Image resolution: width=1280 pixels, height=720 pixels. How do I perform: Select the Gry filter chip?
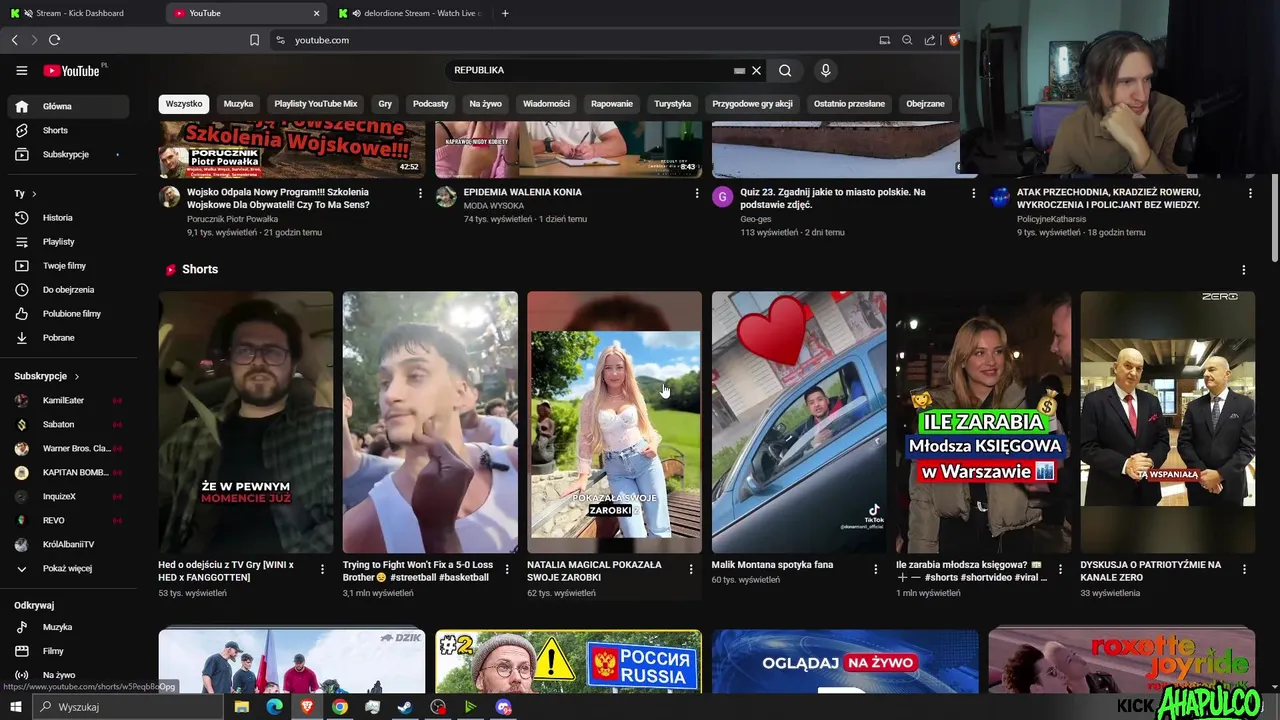385,104
